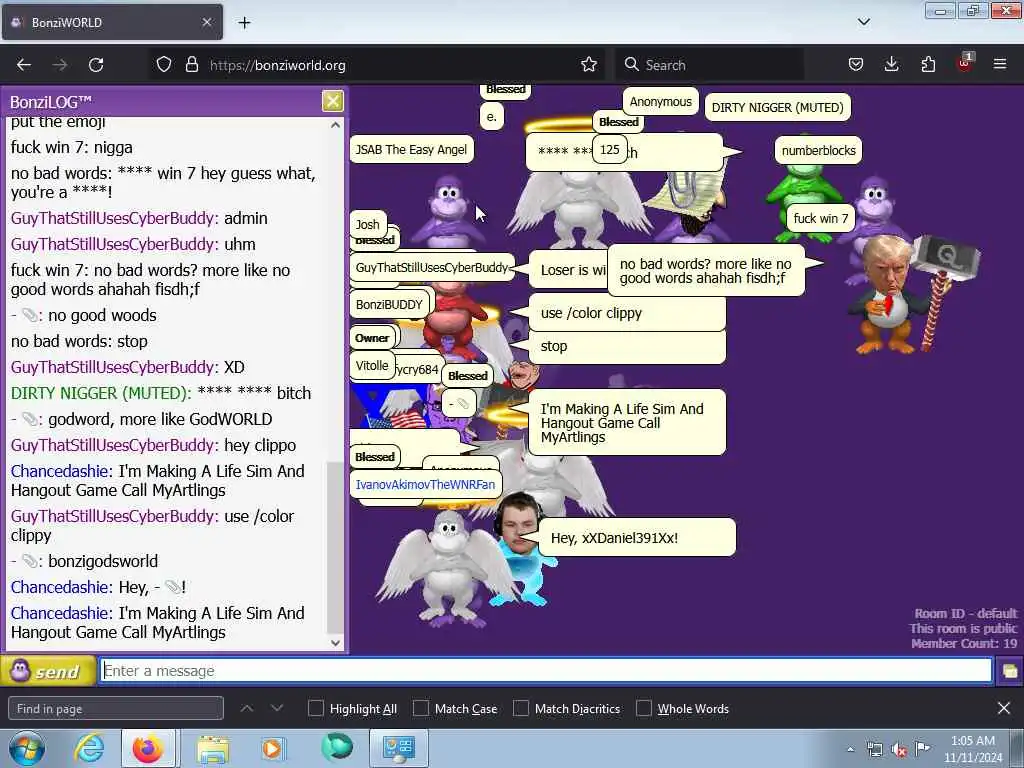Reload the BonziWORLD page

(96, 65)
